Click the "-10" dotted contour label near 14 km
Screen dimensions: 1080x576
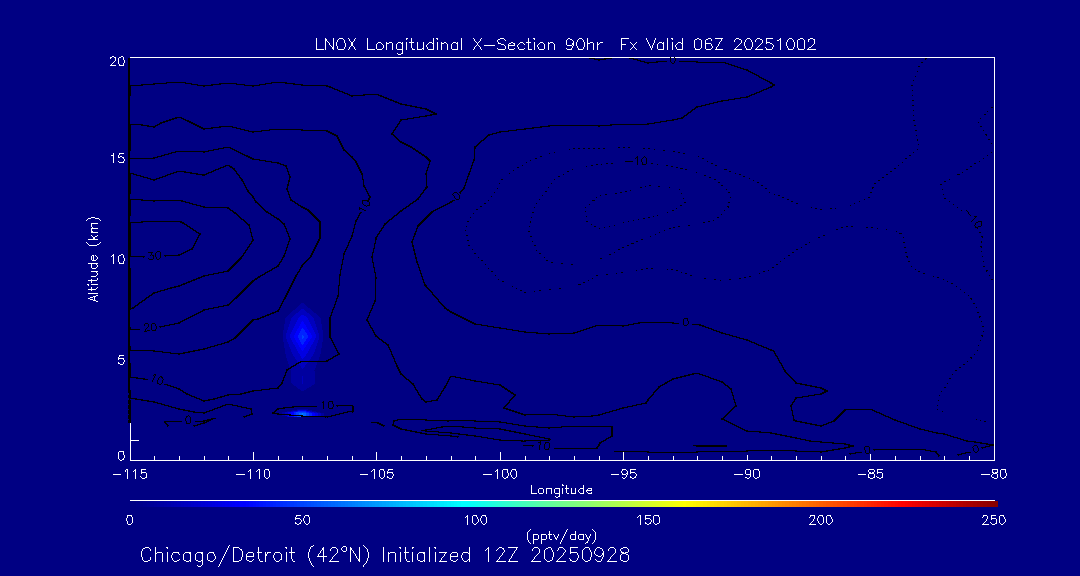(x=637, y=161)
